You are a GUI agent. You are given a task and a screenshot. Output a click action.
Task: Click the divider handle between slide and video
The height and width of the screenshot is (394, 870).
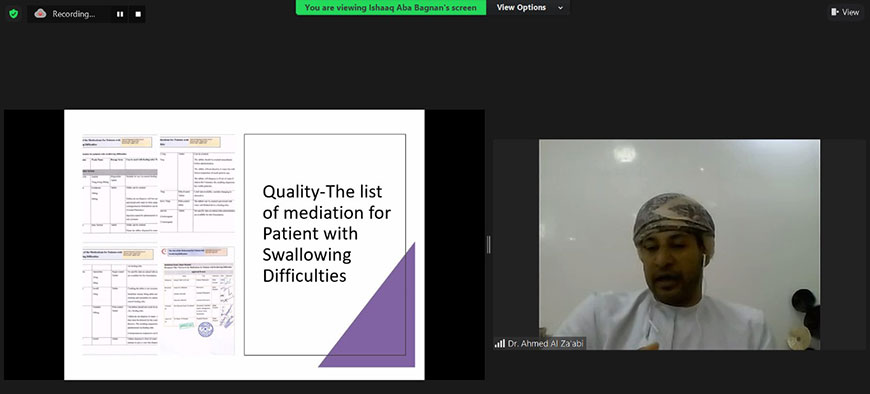(x=489, y=245)
